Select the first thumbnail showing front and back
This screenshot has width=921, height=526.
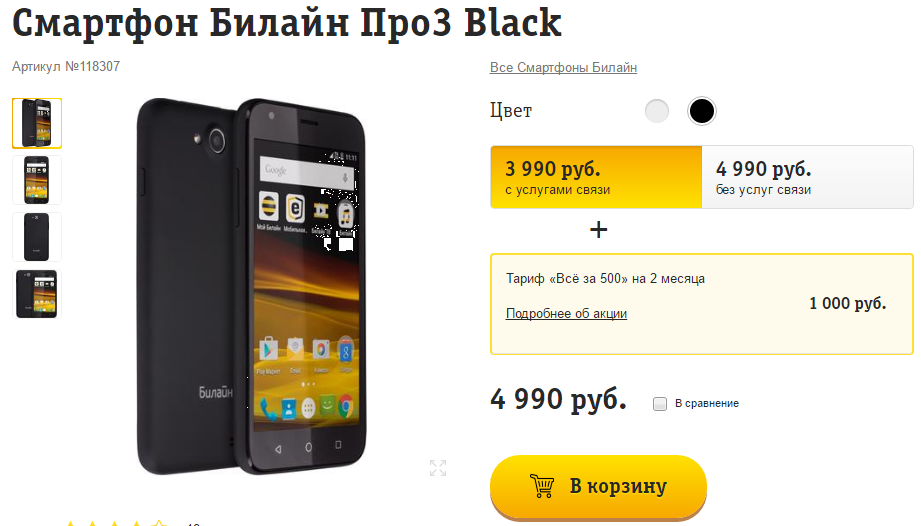(x=37, y=123)
